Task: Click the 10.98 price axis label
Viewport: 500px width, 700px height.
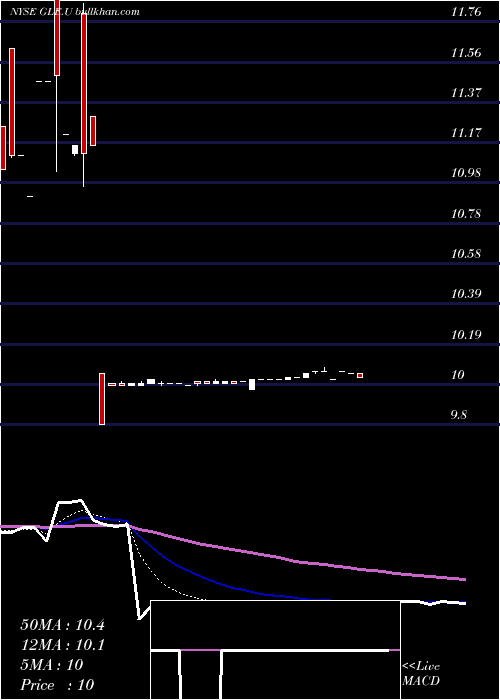Action: (466, 173)
